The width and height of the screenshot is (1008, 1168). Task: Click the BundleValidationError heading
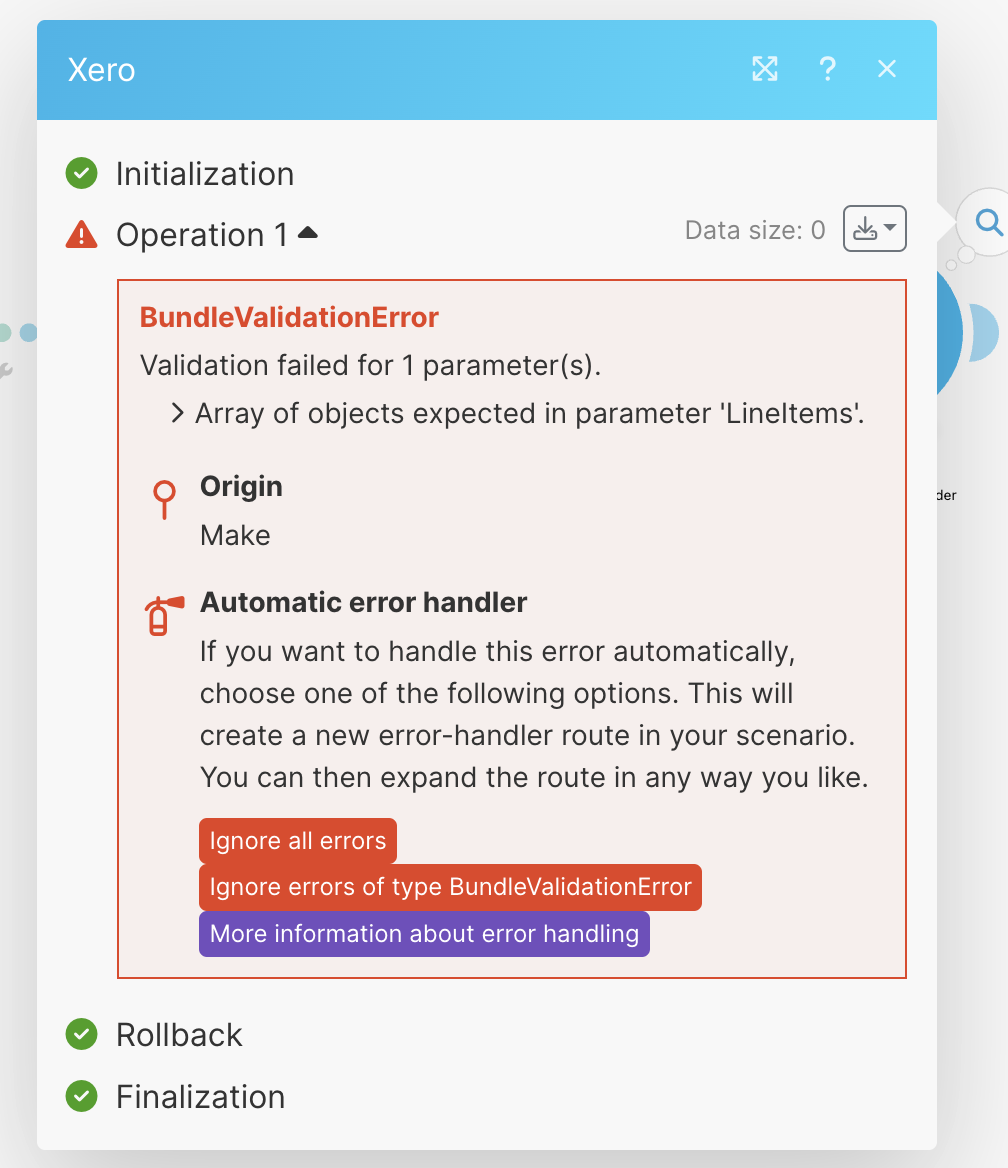click(289, 318)
